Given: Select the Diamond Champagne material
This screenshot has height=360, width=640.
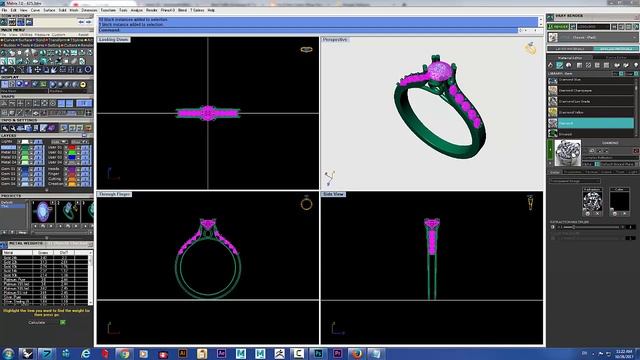Looking at the screenshot, I should pos(591,91).
